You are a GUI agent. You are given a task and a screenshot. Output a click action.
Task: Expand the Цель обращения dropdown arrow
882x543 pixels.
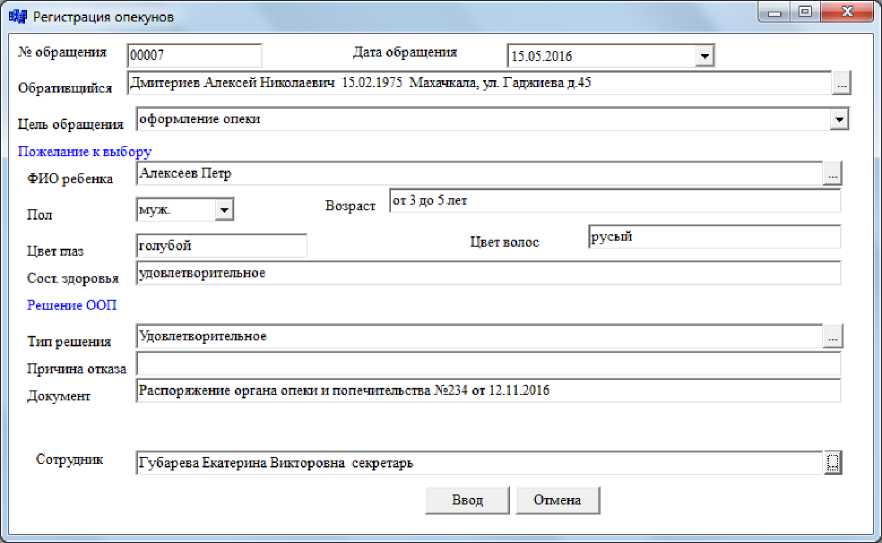(x=839, y=119)
